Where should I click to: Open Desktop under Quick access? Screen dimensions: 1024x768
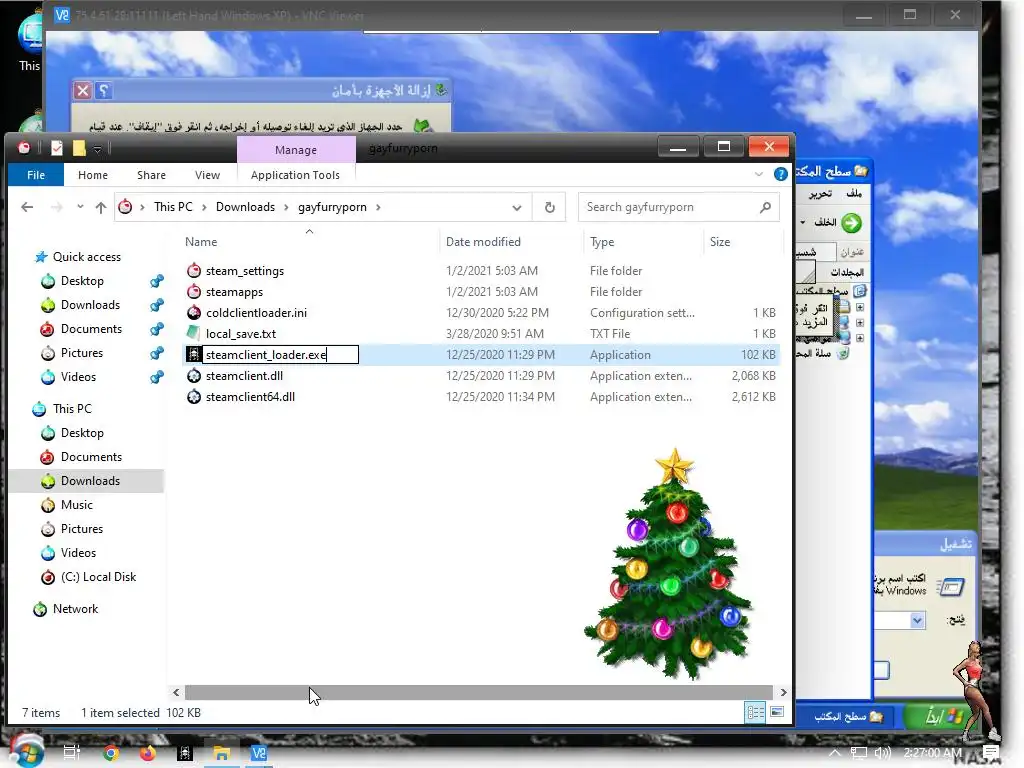coord(82,281)
